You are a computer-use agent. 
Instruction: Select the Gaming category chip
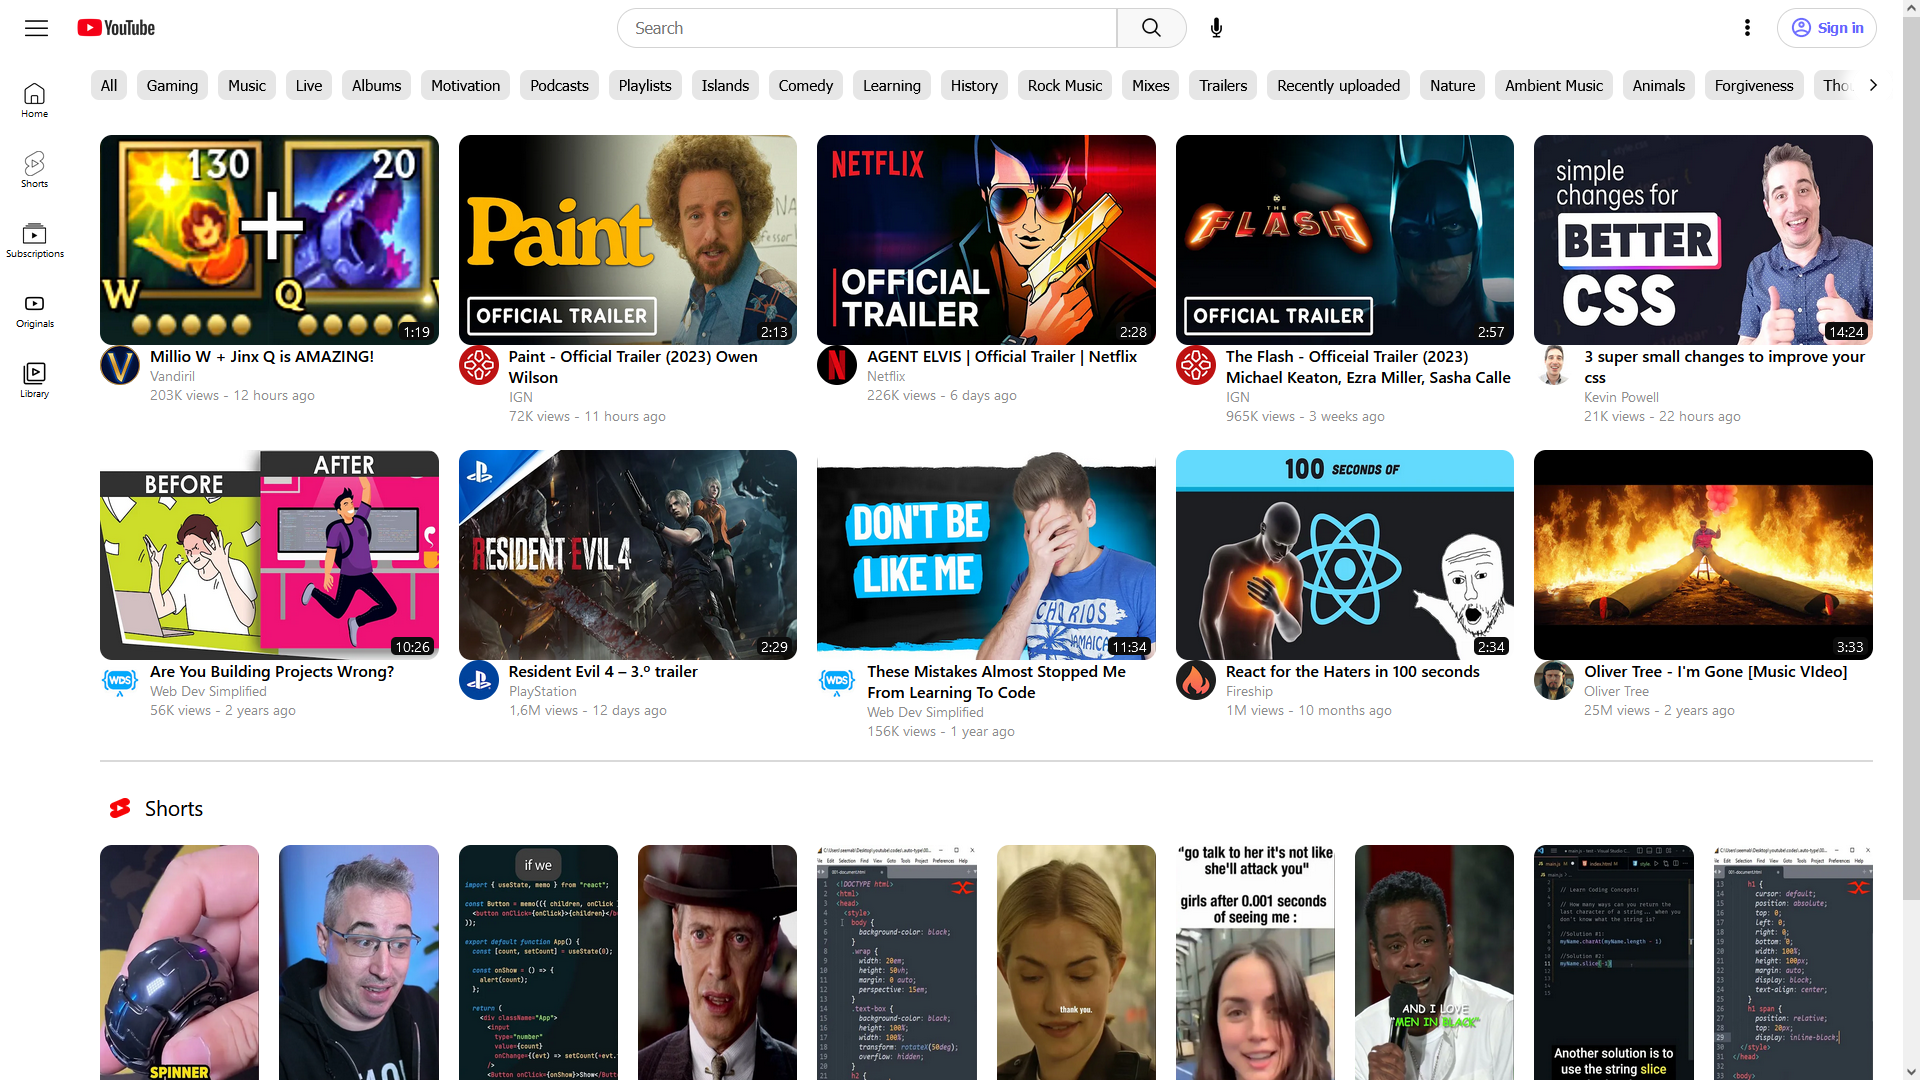tap(171, 85)
